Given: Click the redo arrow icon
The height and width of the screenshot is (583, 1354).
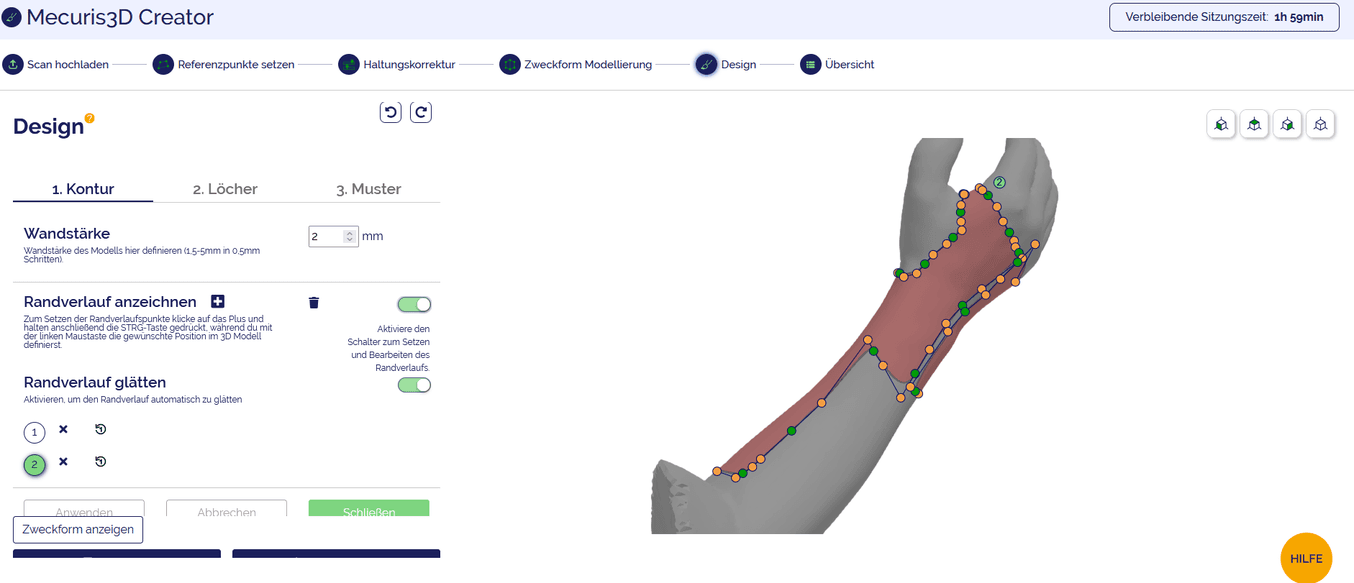Looking at the screenshot, I should pyautogui.click(x=421, y=112).
